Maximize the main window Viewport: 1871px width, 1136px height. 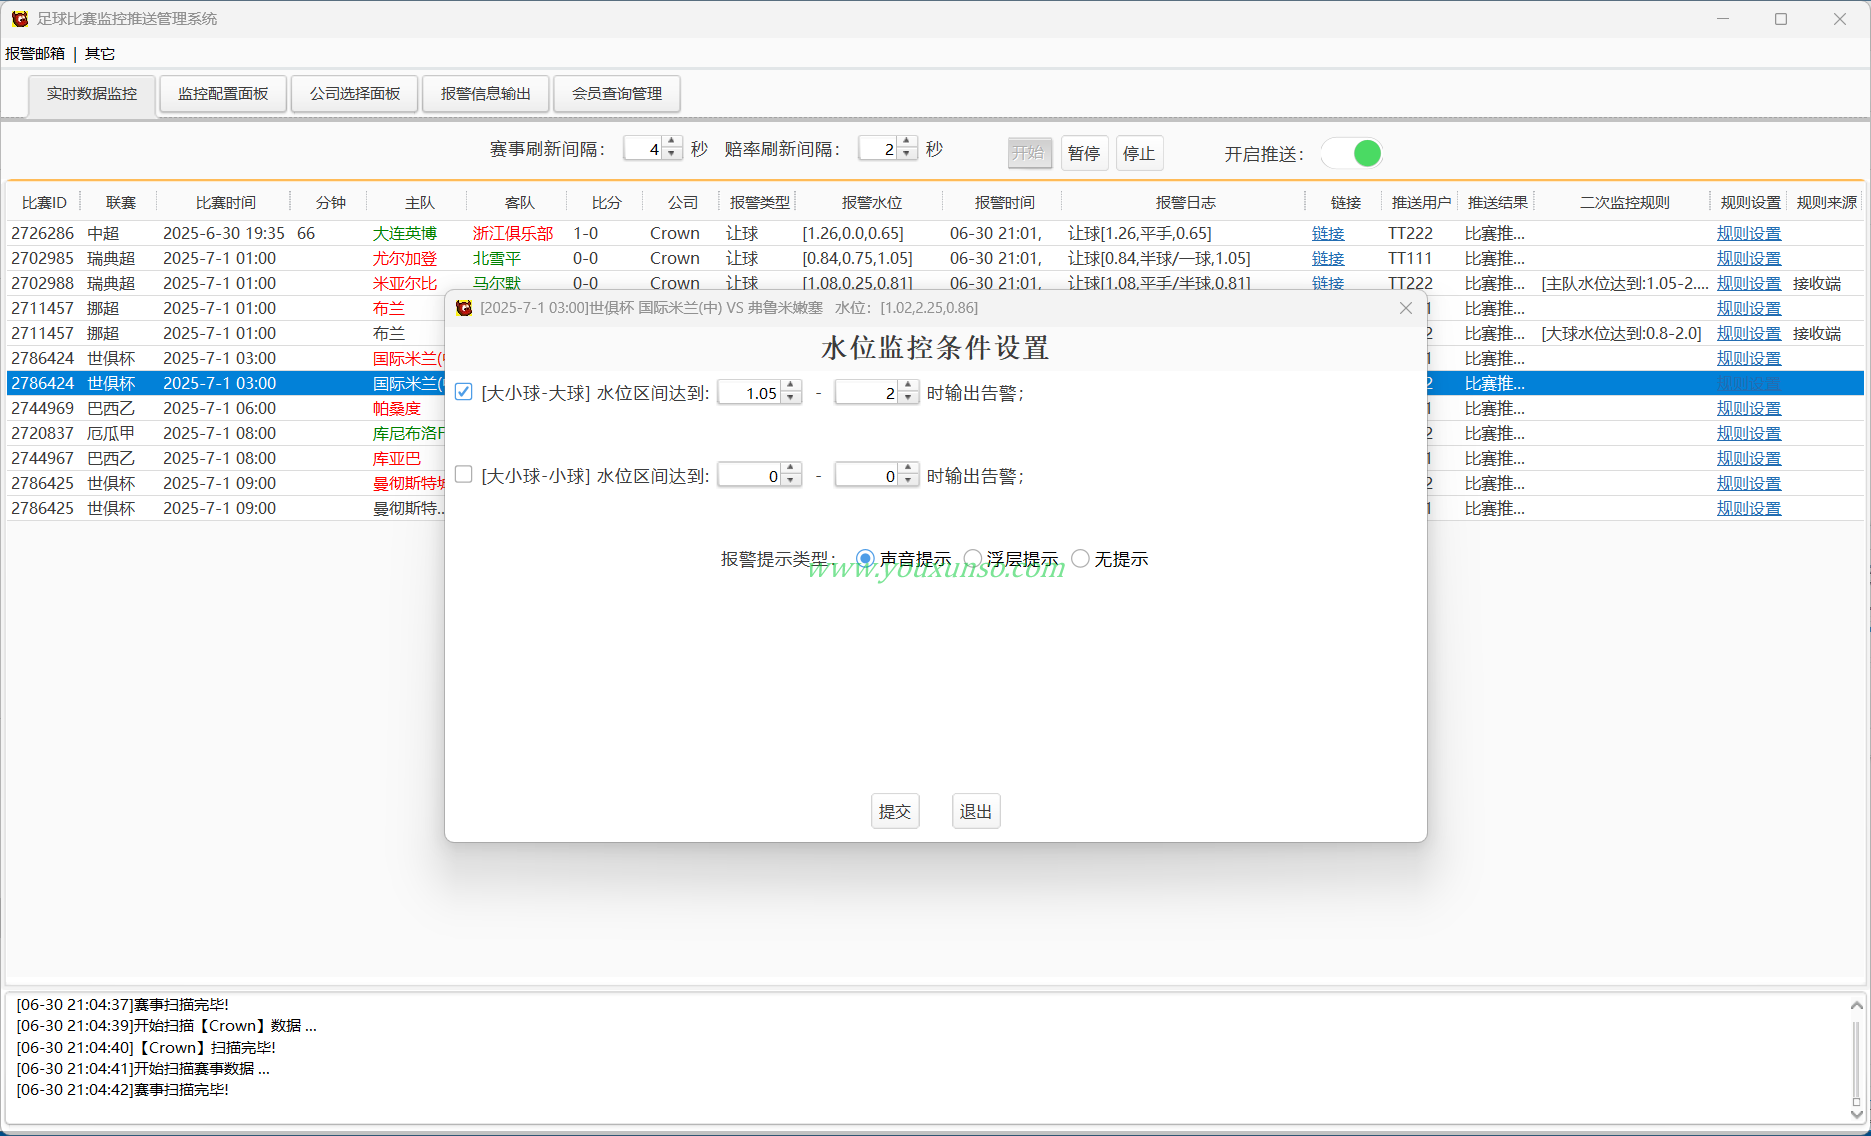tap(1781, 19)
